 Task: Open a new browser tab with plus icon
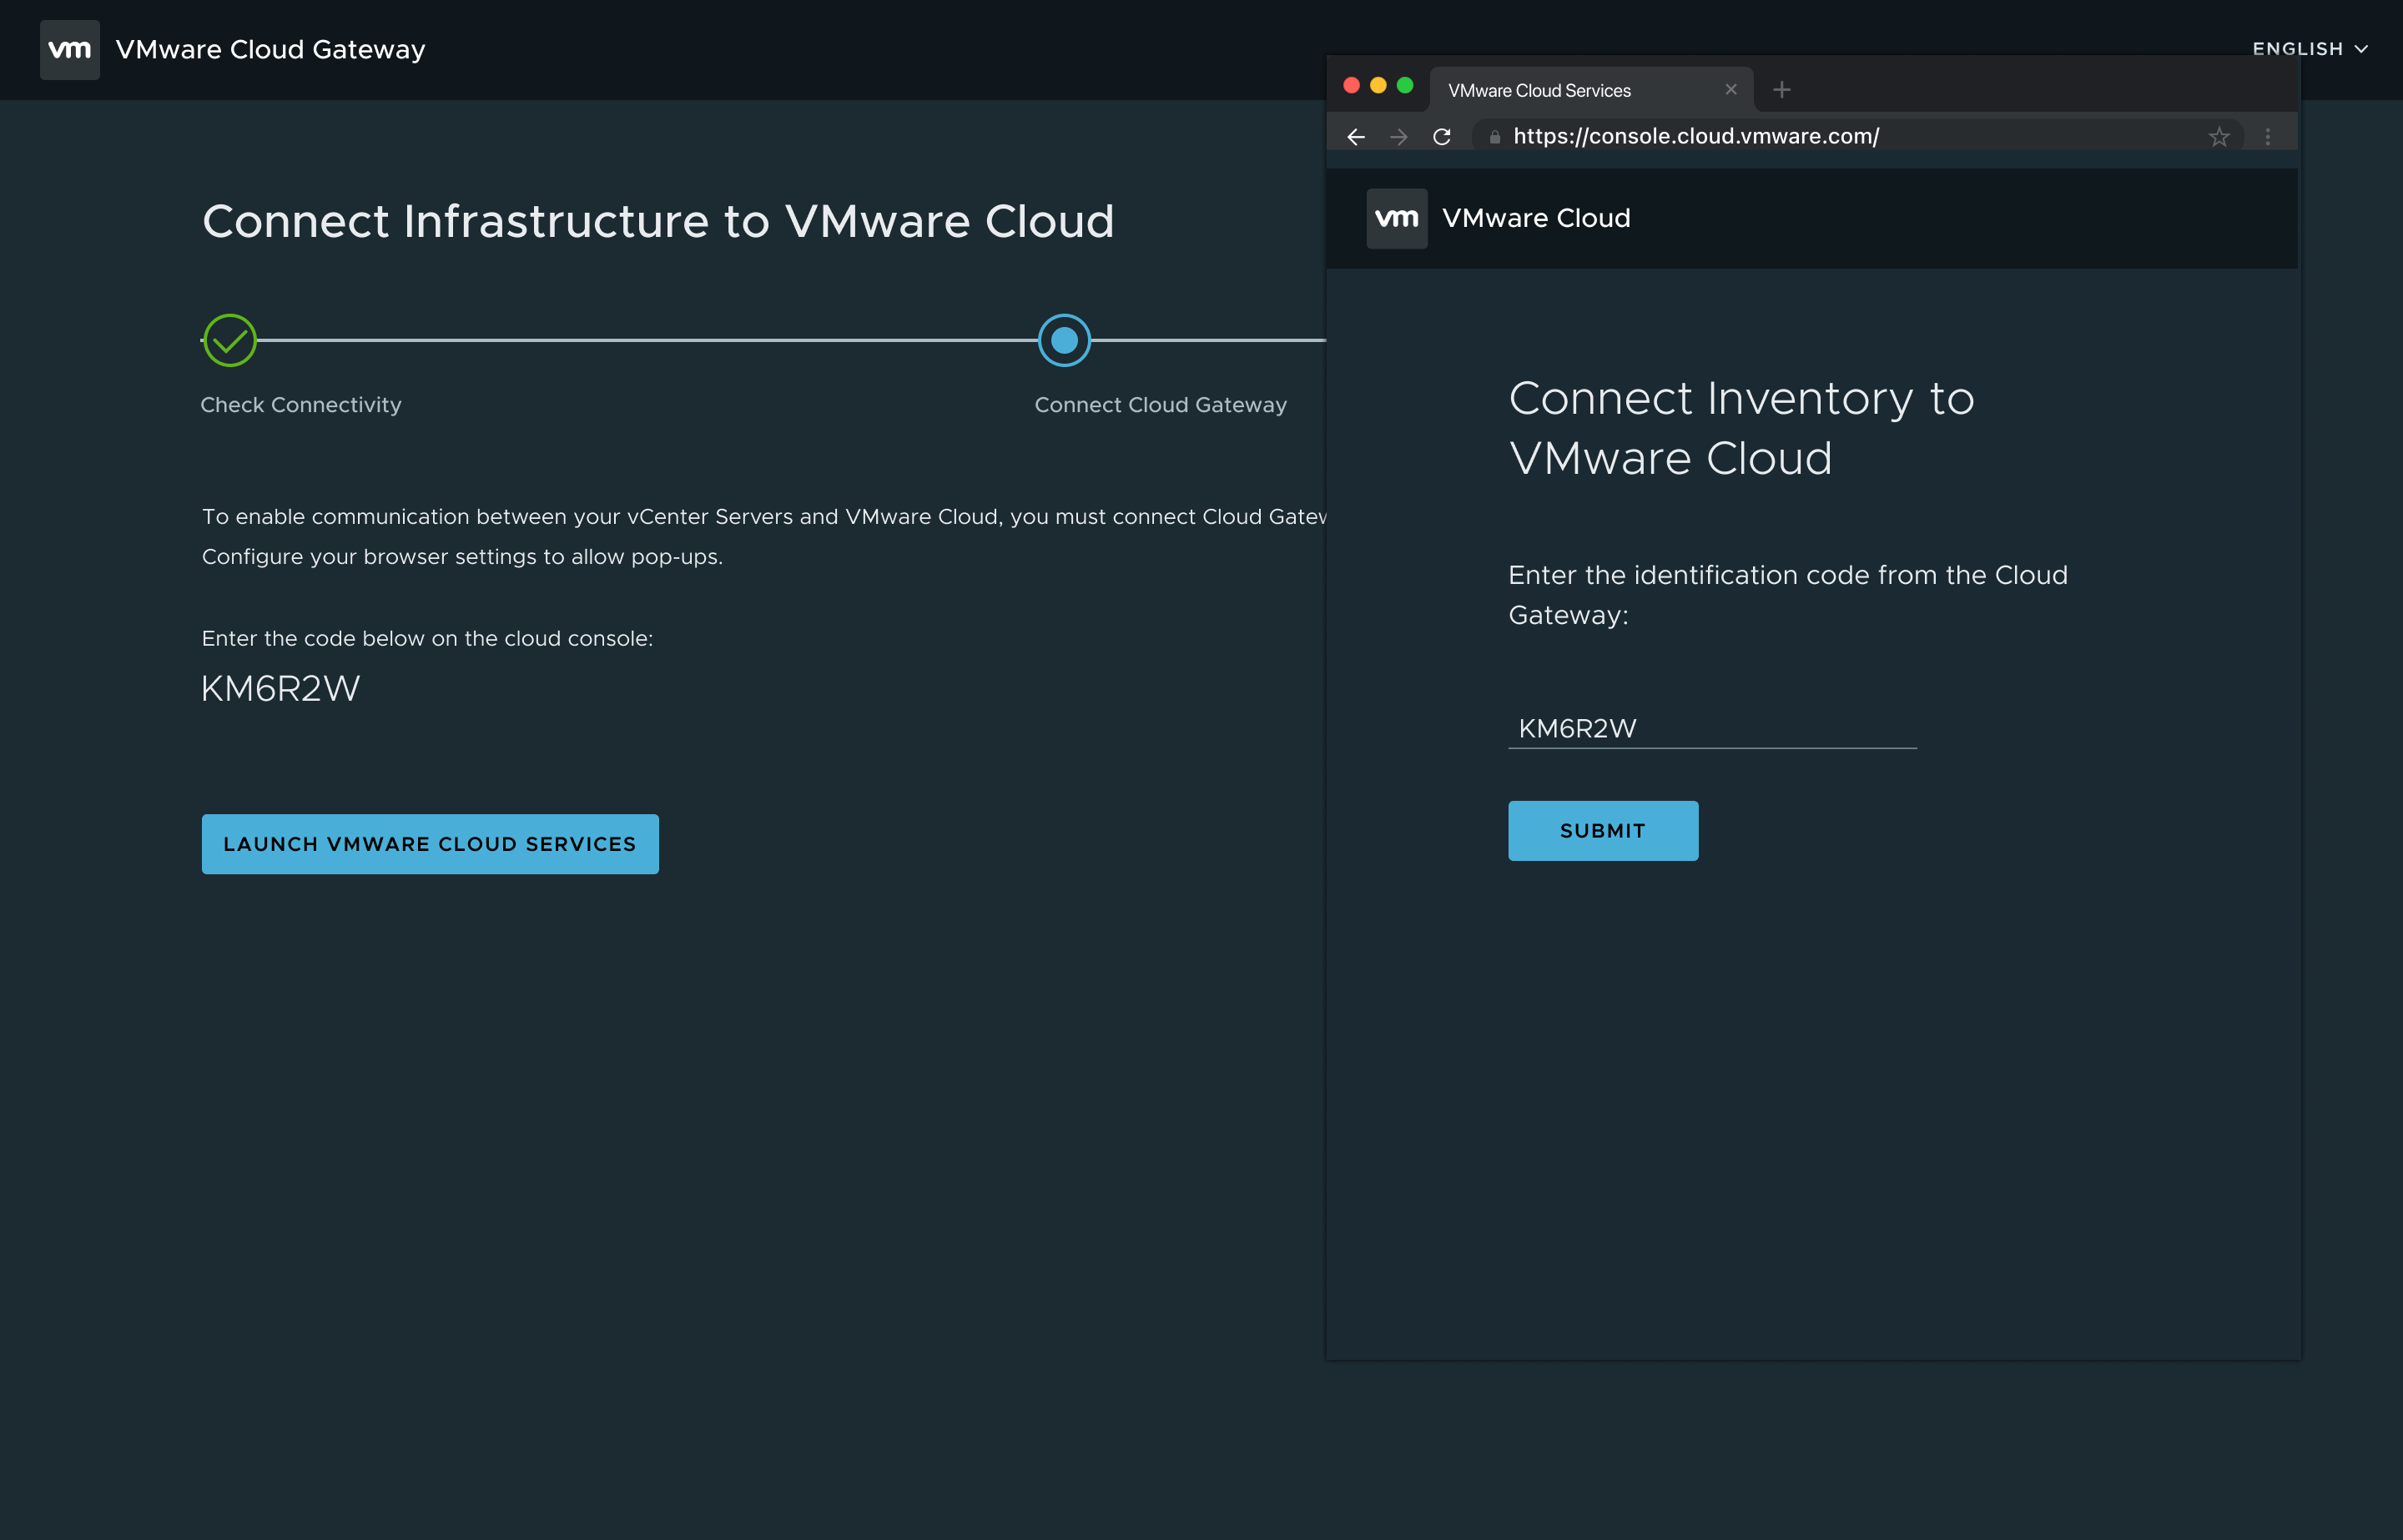click(1781, 90)
